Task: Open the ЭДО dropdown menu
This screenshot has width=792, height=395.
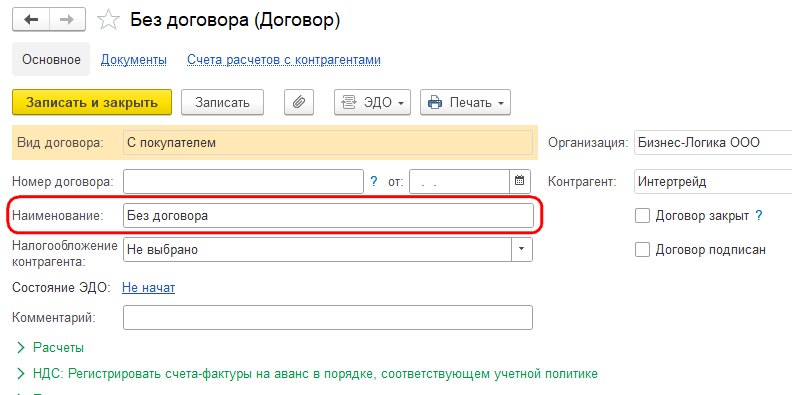Action: [372, 103]
